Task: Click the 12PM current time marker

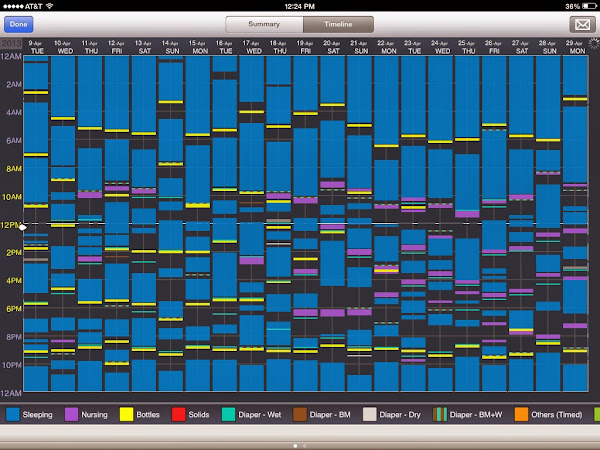Action: coord(23,226)
